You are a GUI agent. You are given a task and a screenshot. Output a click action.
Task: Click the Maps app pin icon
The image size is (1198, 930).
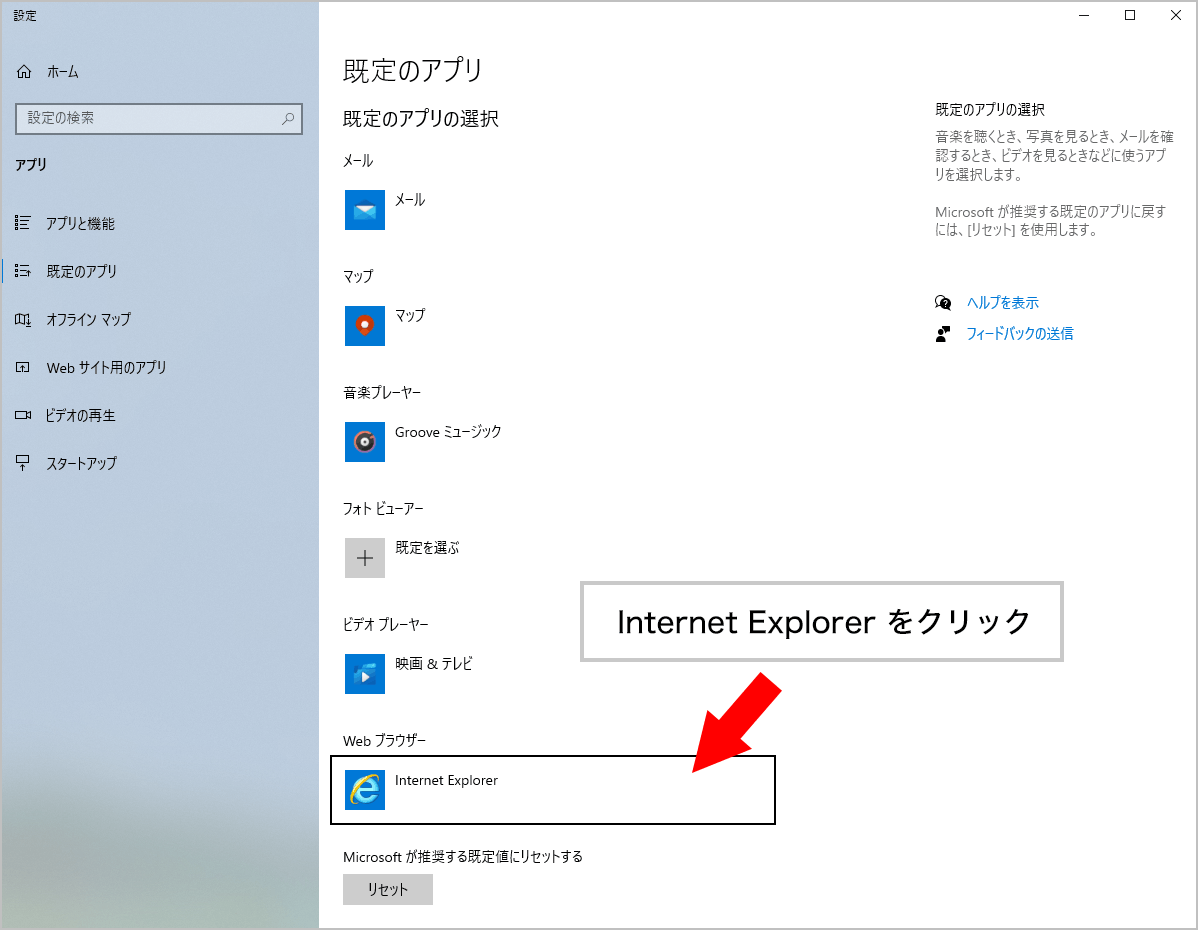click(364, 326)
